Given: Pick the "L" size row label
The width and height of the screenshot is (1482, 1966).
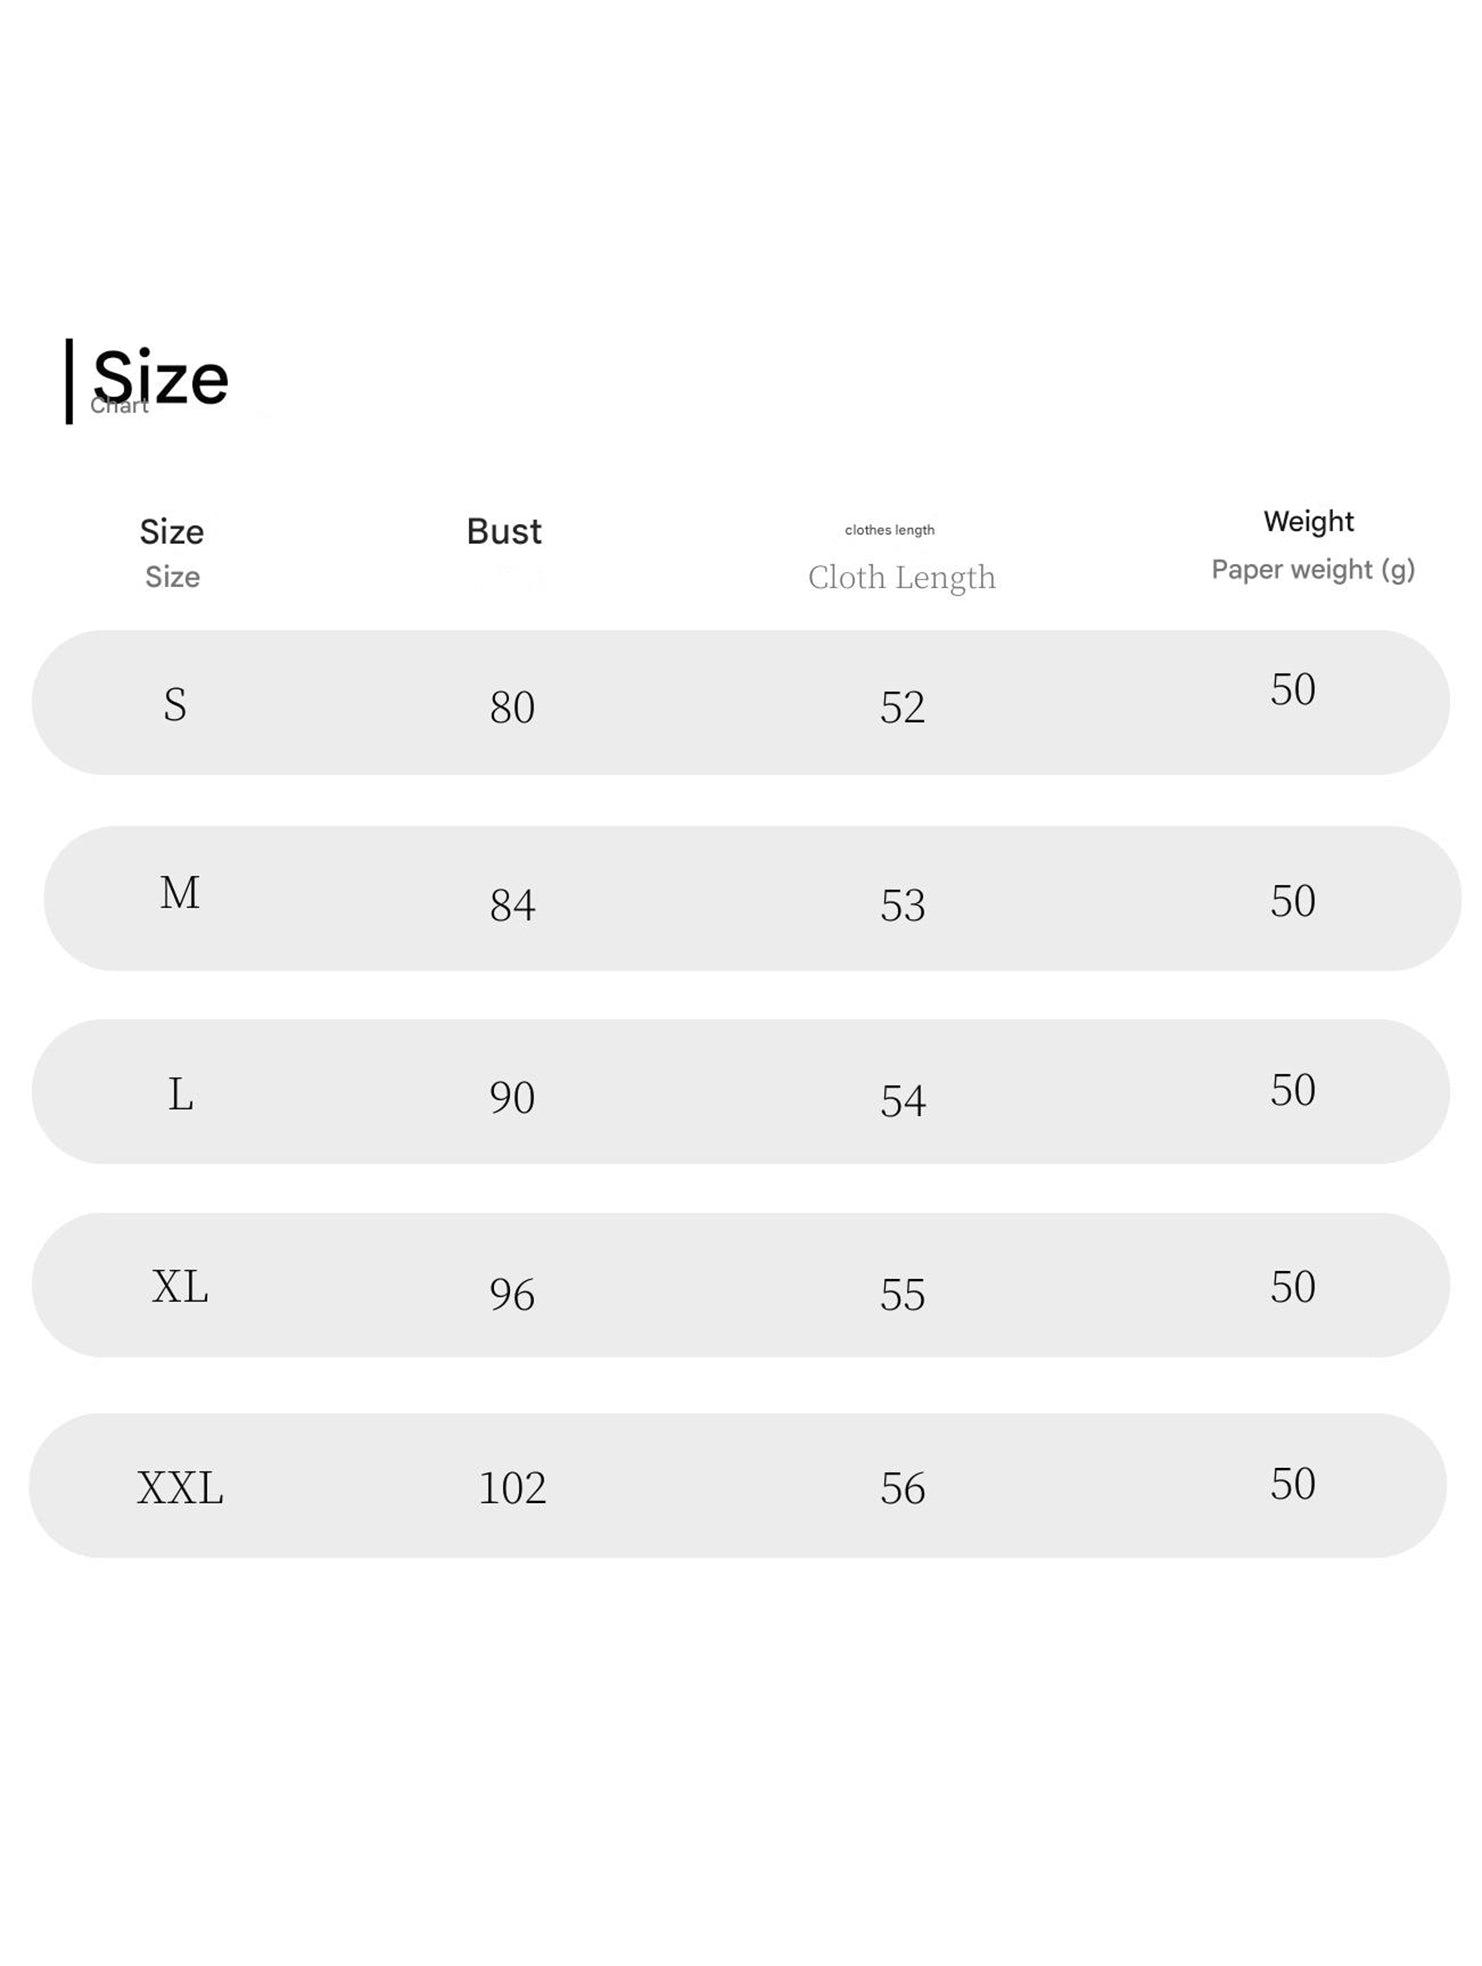Looking at the screenshot, I should (180, 1094).
